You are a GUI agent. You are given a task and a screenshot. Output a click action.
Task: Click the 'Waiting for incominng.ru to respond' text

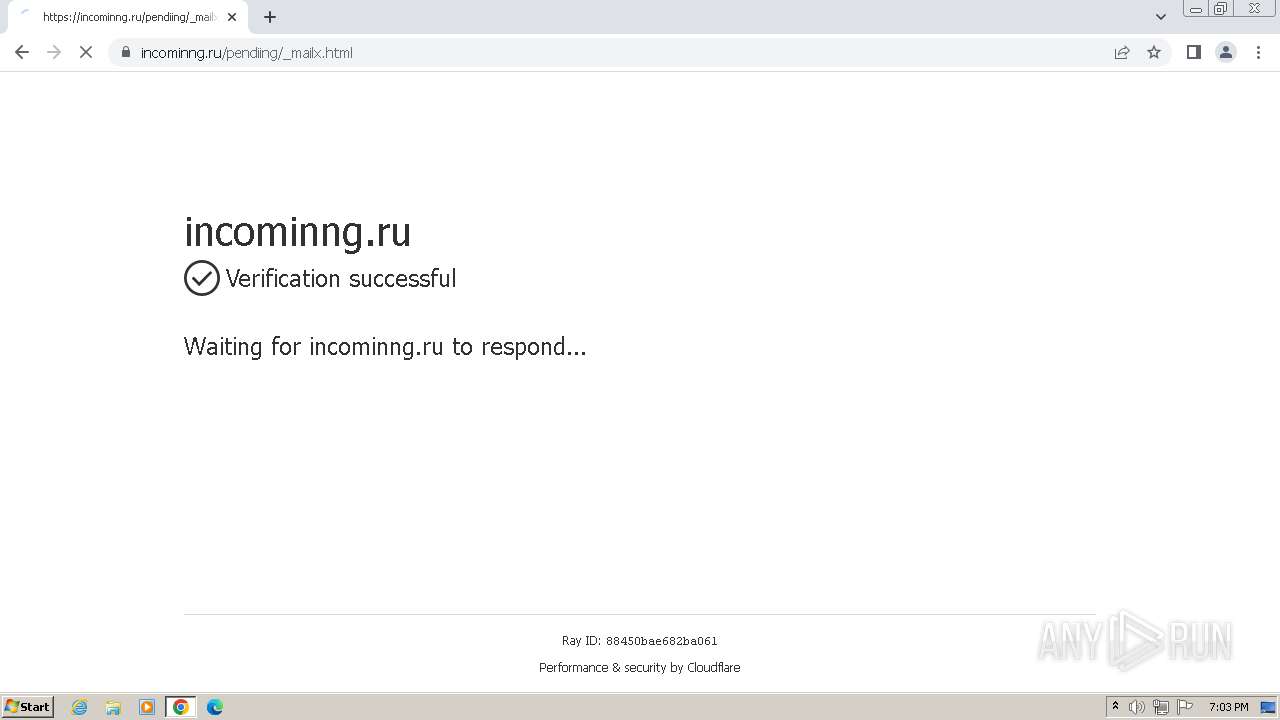(x=385, y=347)
